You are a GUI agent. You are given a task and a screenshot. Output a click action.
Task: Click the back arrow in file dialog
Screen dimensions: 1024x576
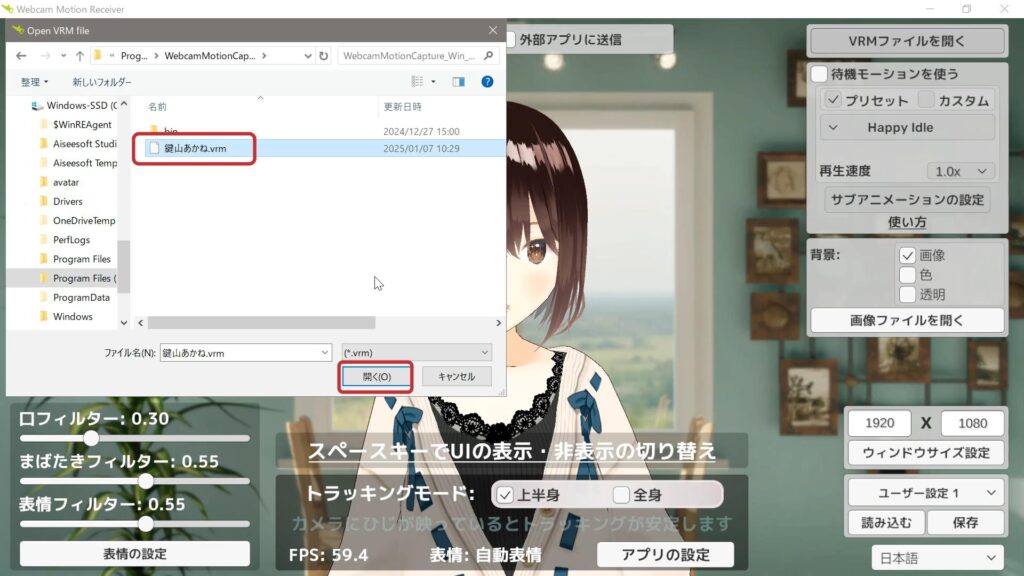pyautogui.click(x=21, y=55)
